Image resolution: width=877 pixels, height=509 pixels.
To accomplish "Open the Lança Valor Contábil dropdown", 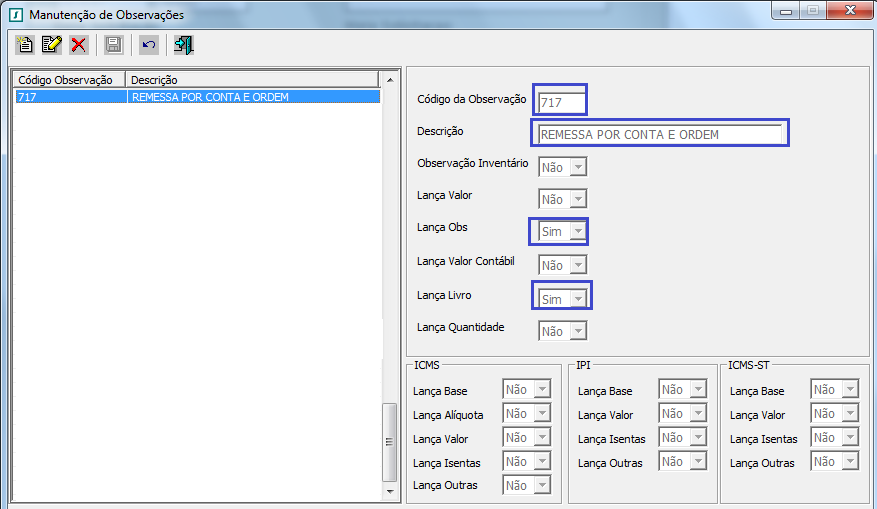I will [x=577, y=265].
